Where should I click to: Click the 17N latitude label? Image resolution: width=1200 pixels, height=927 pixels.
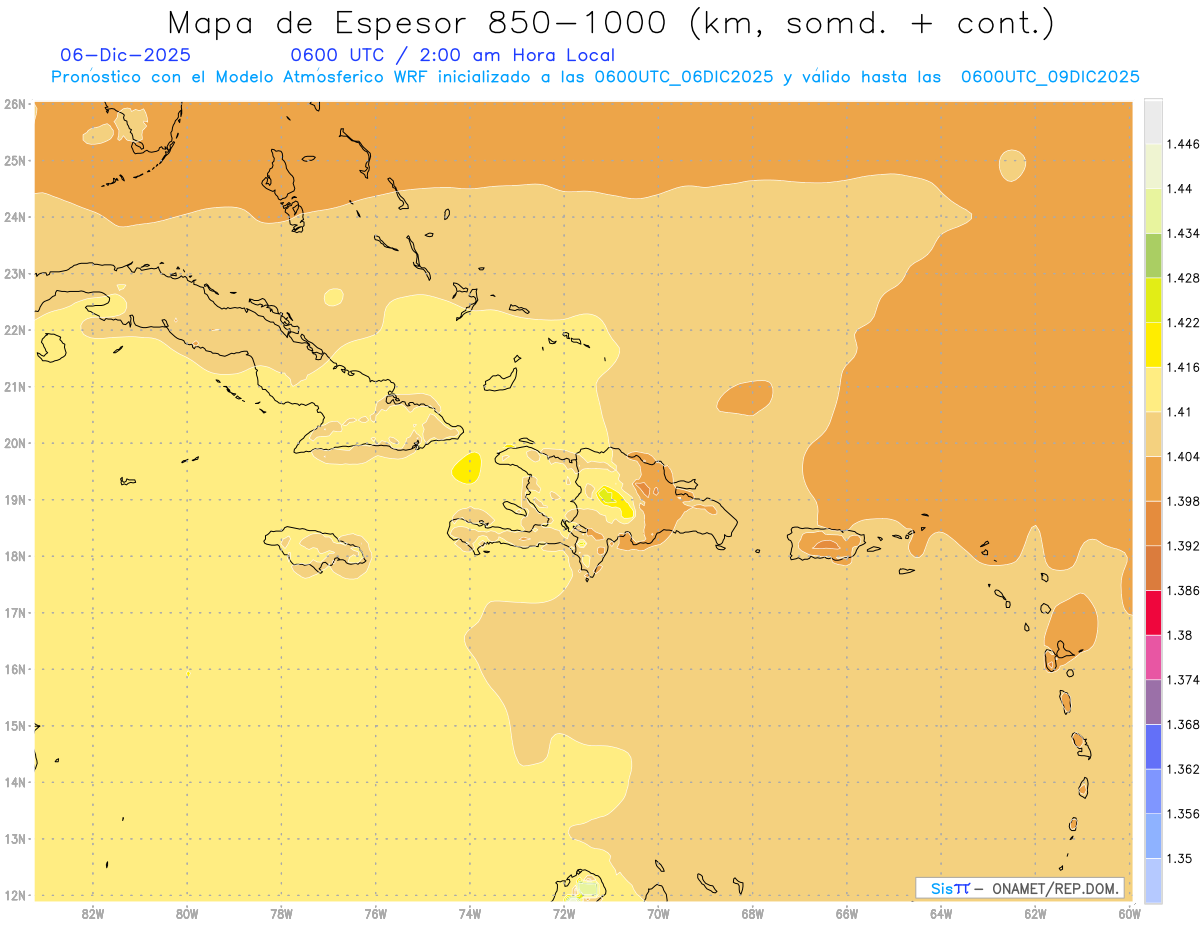(14, 612)
